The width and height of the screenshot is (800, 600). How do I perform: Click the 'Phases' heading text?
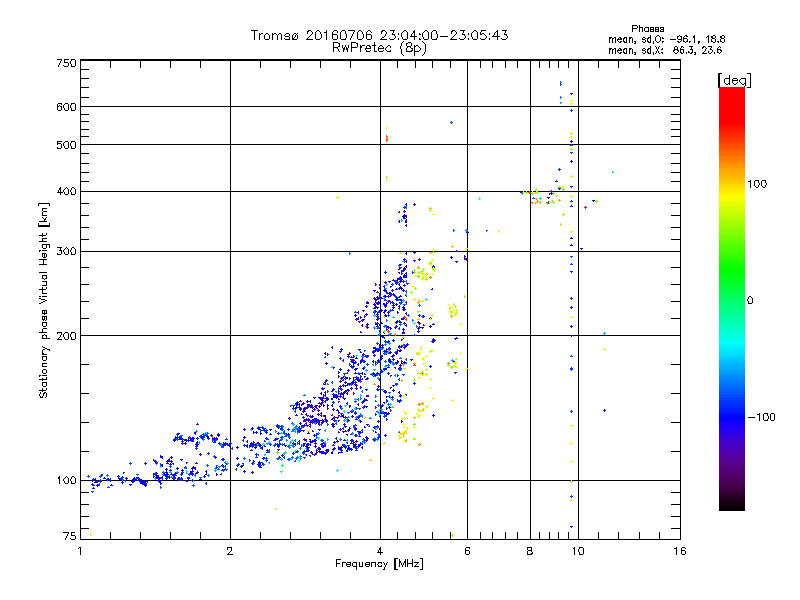[647, 29]
